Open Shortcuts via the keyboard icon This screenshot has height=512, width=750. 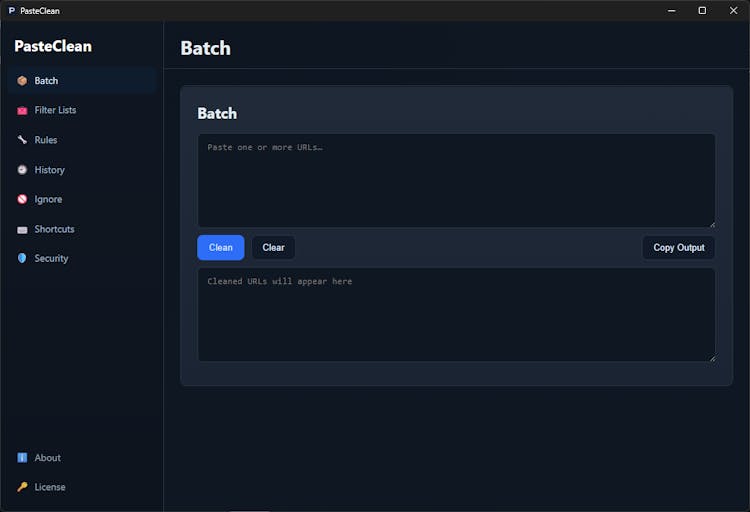tap(22, 229)
